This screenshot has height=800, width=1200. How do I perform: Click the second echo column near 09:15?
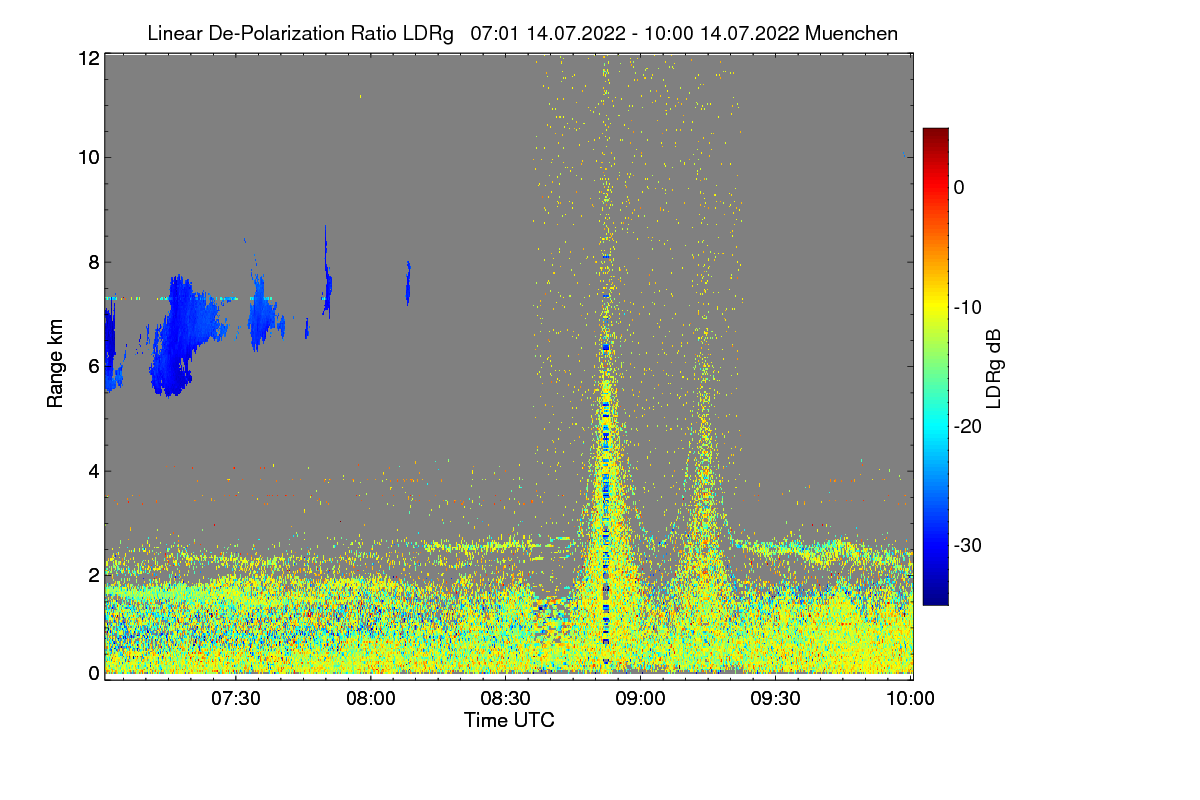[x=705, y=500]
